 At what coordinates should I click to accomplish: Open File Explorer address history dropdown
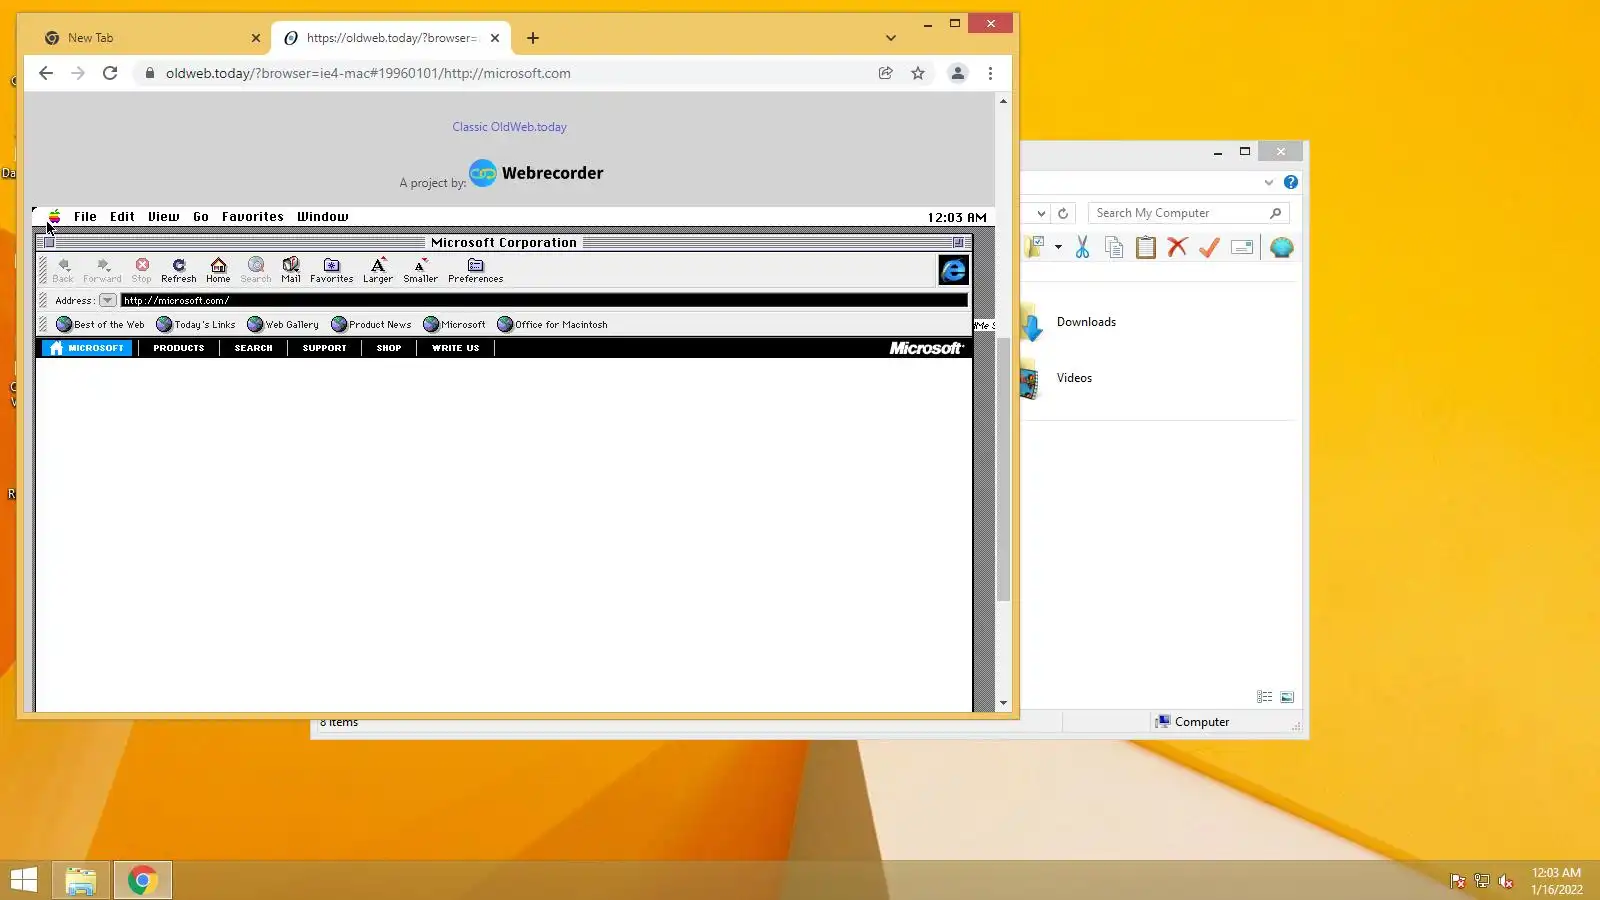(x=1041, y=213)
